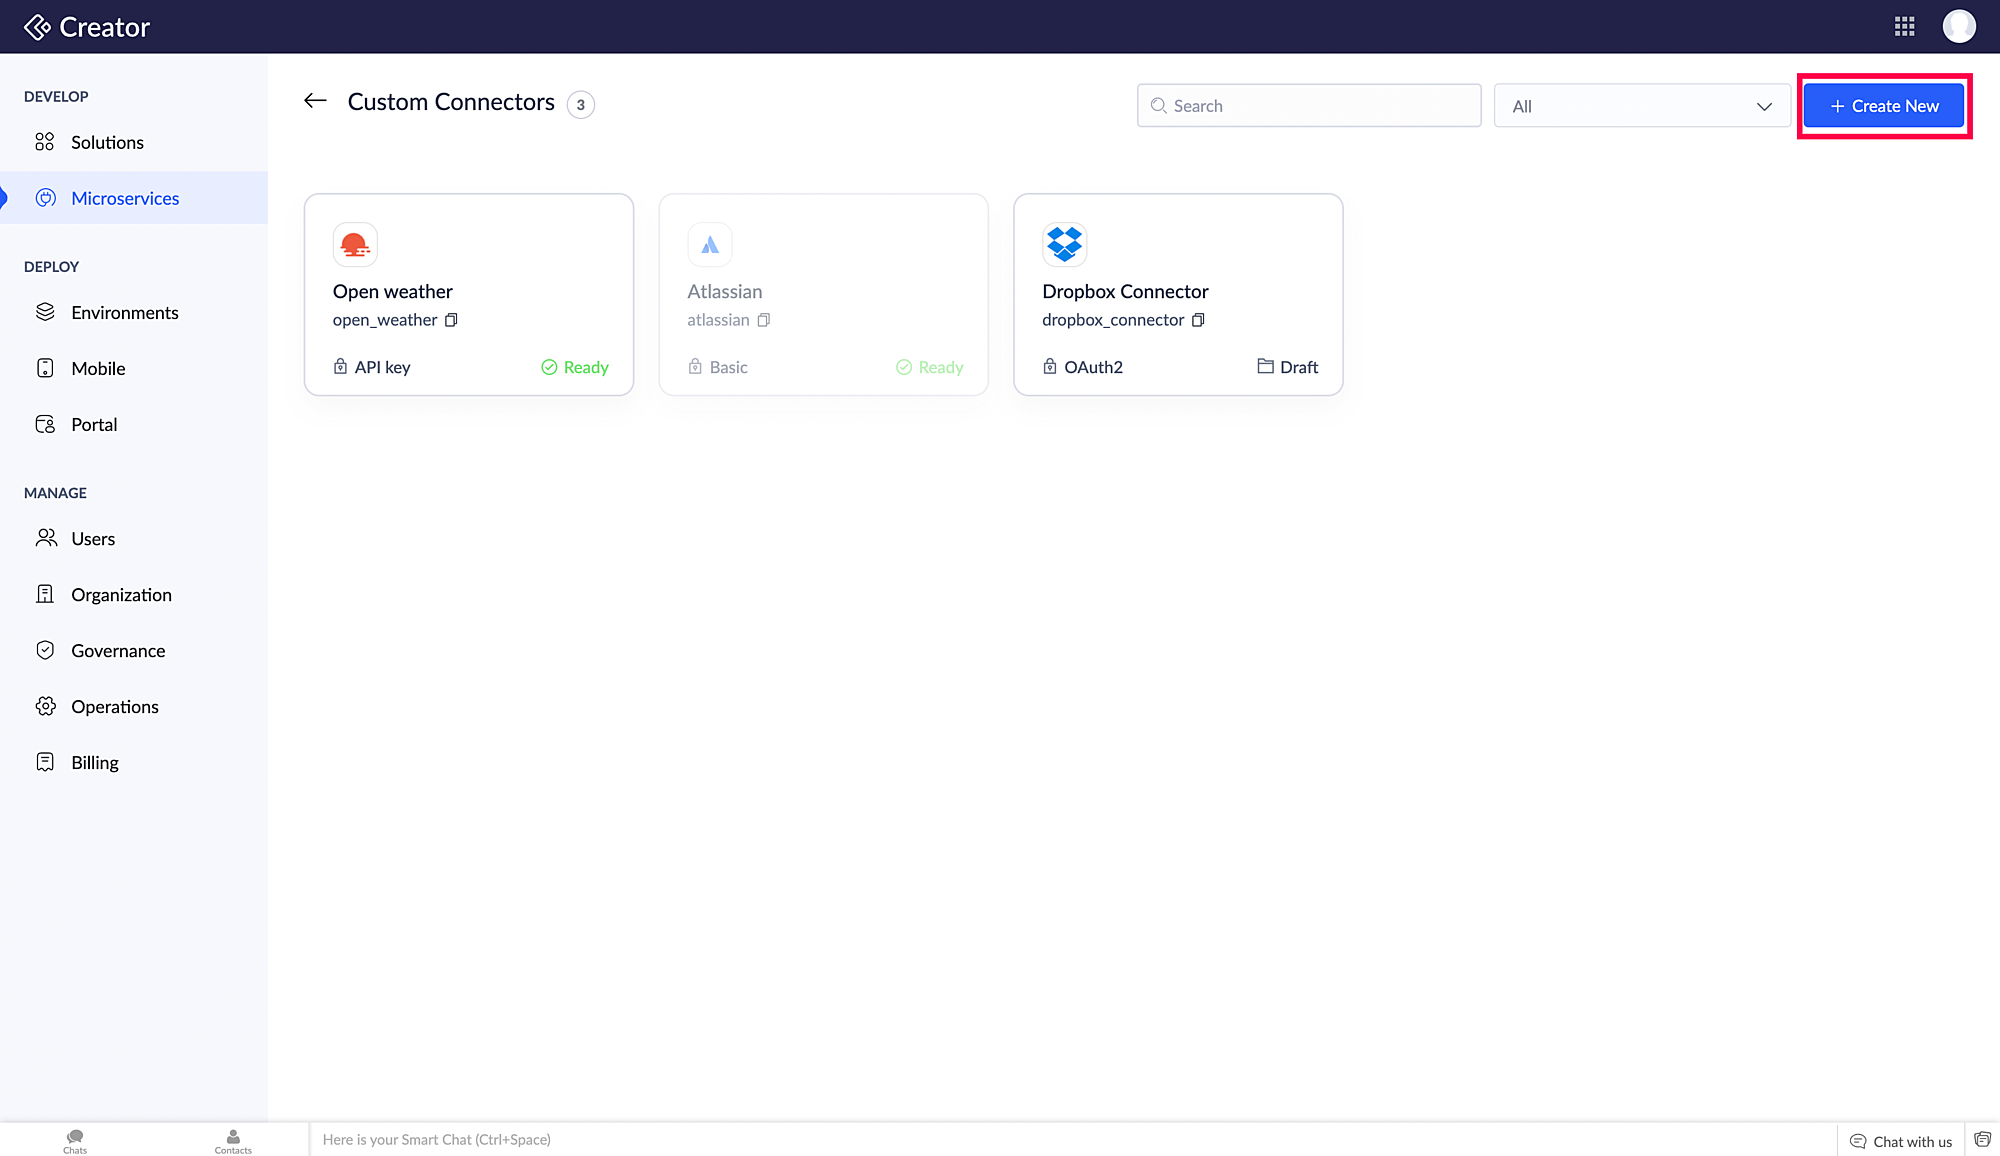Click the Creator logo
The width and height of the screenshot is (2000, 1156).
(87, 27)
